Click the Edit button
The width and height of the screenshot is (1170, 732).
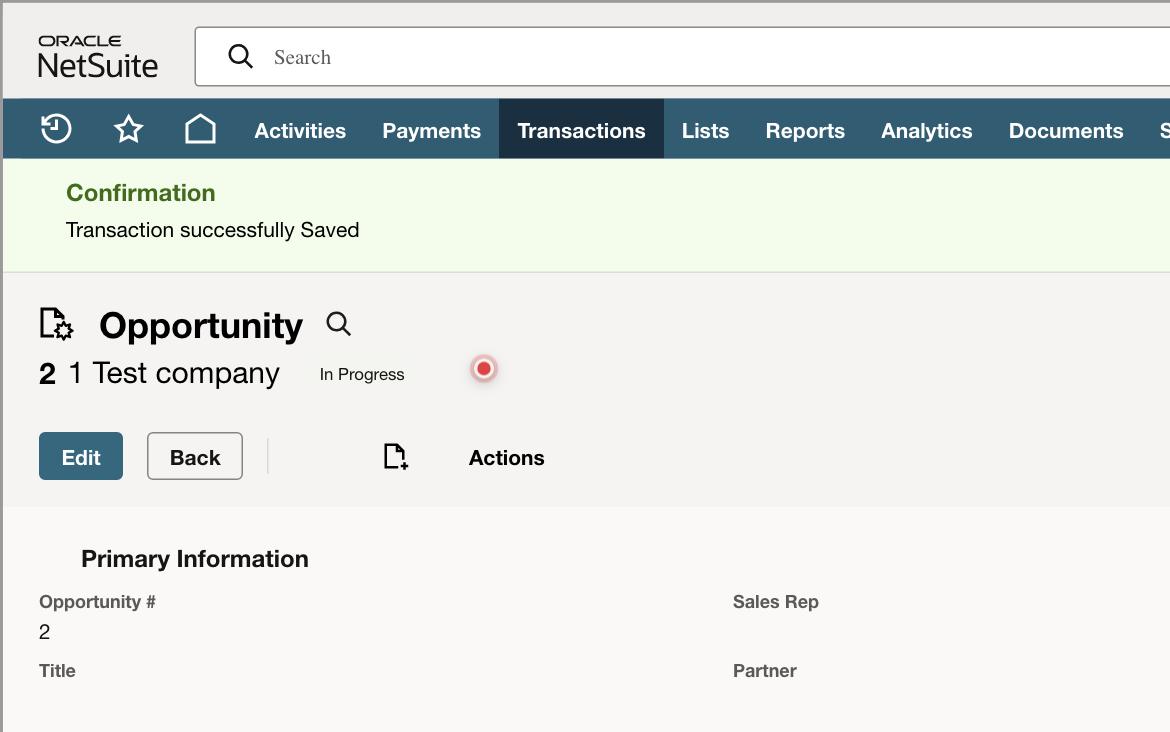point(81,456)
